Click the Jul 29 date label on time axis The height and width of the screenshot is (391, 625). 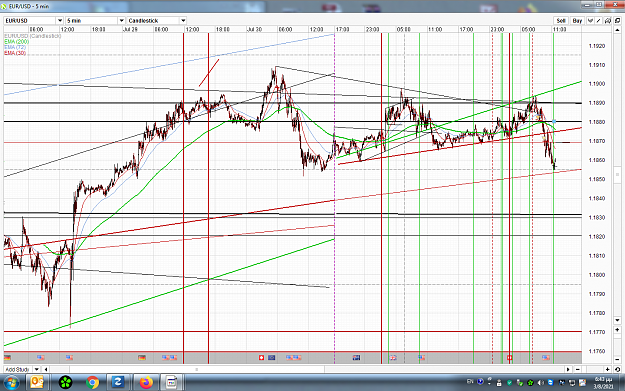(130, 29)
